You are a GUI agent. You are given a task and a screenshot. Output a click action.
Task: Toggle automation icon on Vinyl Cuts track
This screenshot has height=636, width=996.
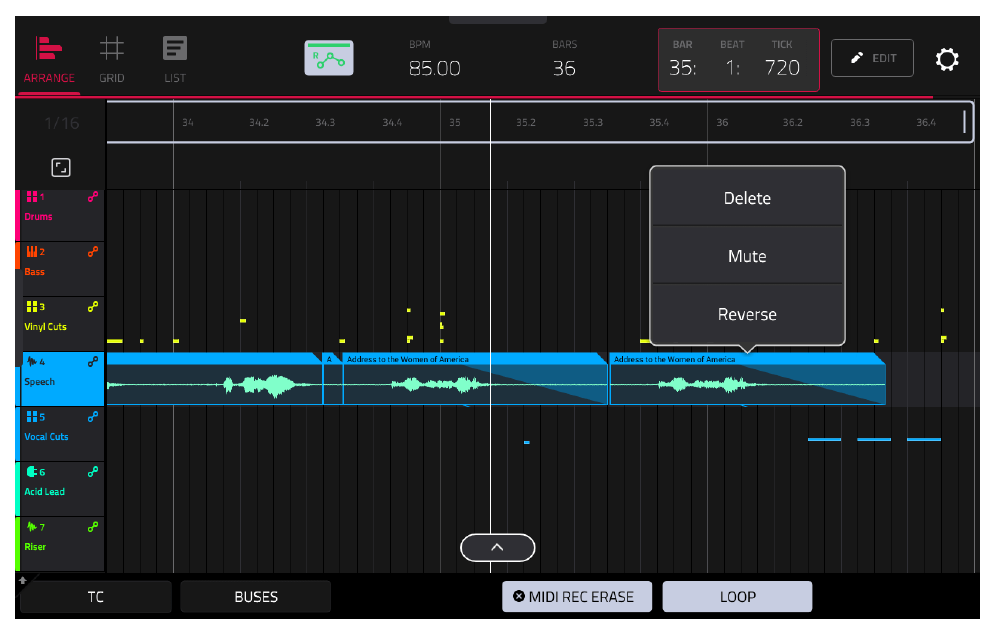pyautogui.click(x=93, y=307)
